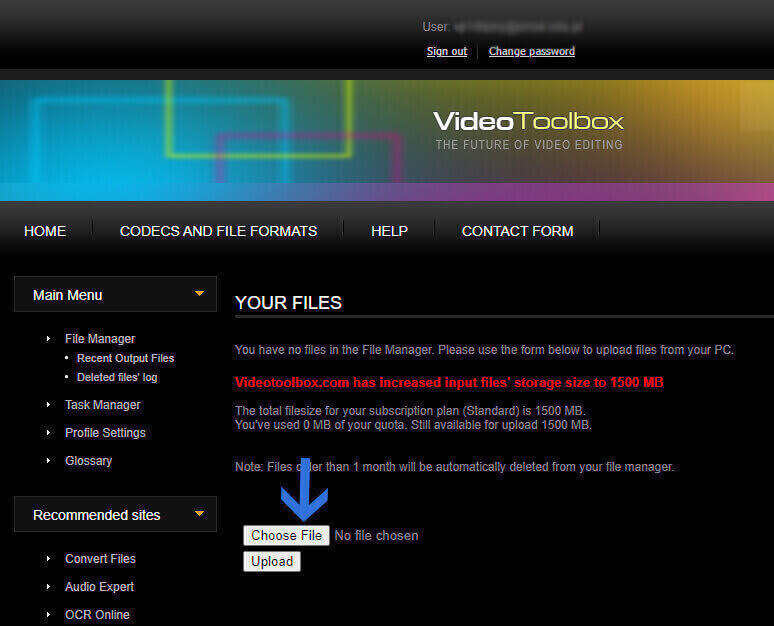Screen dimensions: 774x626
Task: Click the 'No file chosen' label
Action: (x=377, y=536)
